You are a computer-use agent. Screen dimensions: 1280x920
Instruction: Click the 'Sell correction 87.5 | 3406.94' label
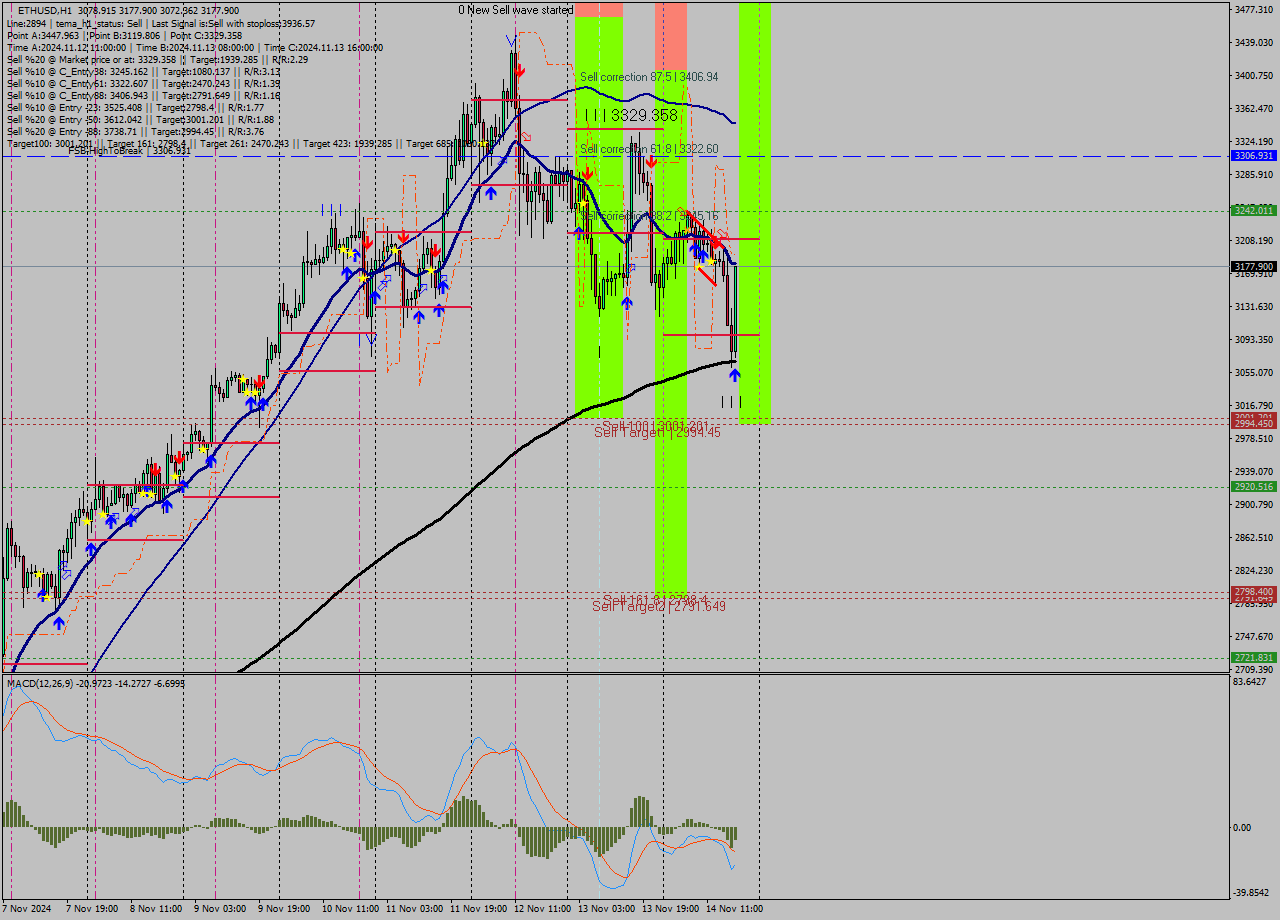[649, 76]
